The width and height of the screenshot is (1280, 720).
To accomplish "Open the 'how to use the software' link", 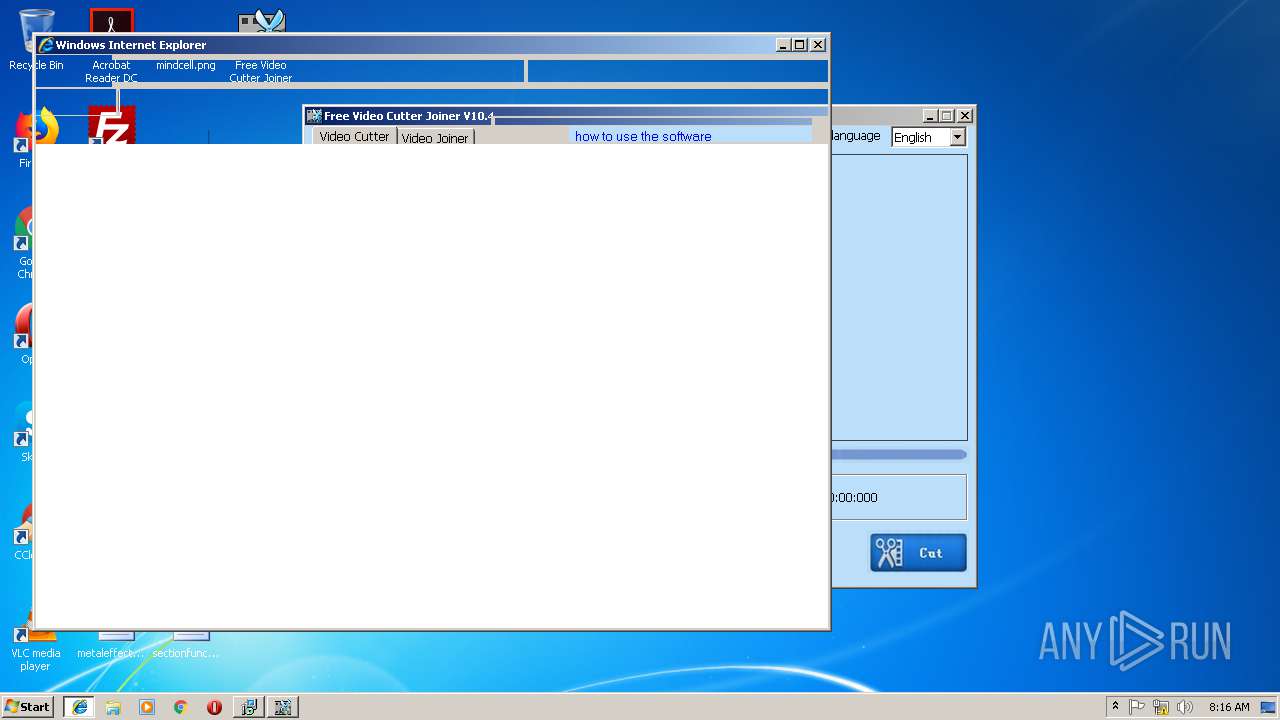I will [643, 136].
